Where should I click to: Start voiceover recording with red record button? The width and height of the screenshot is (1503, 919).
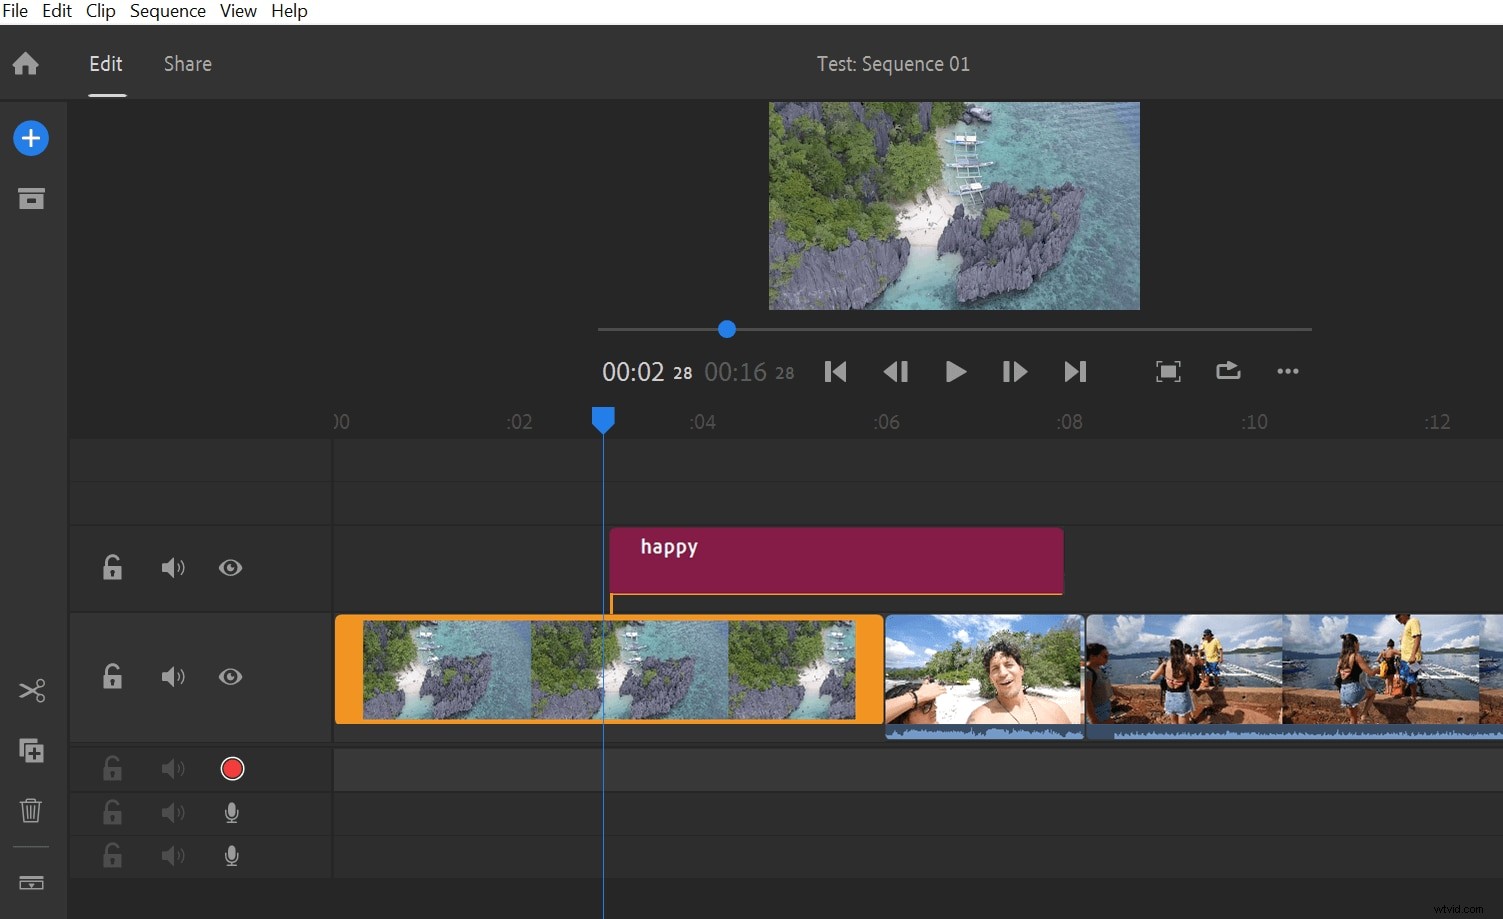(x=231, y=768)
